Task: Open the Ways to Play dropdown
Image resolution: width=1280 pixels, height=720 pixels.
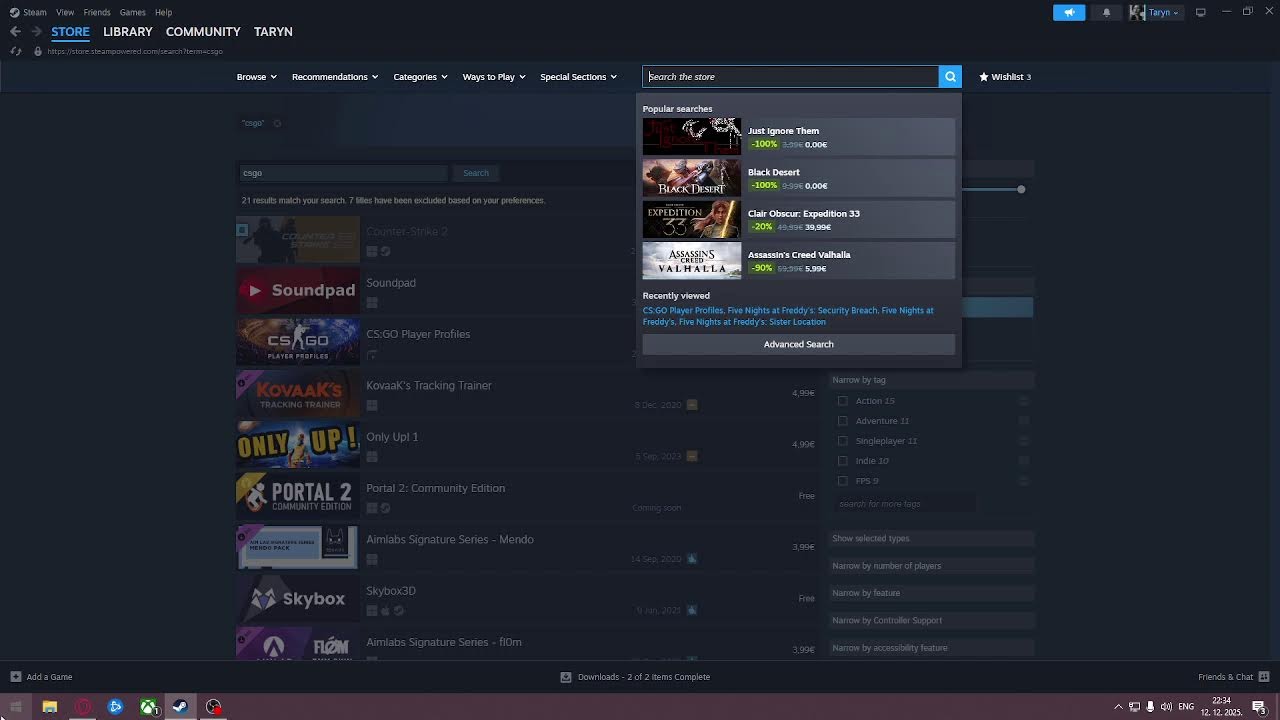Action: pyautogui.click(x=494, y=77)
